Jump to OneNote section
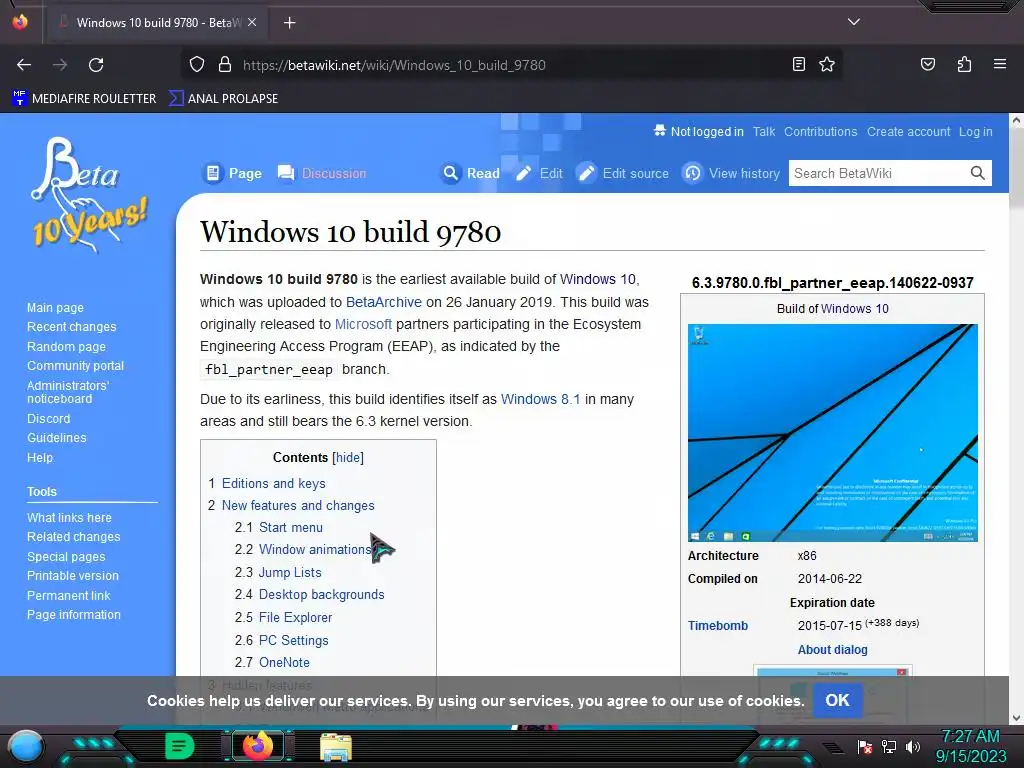Image resolution: width=1024 pixels, height=768 pixels. pyautogui.click(x=284, y=663)
